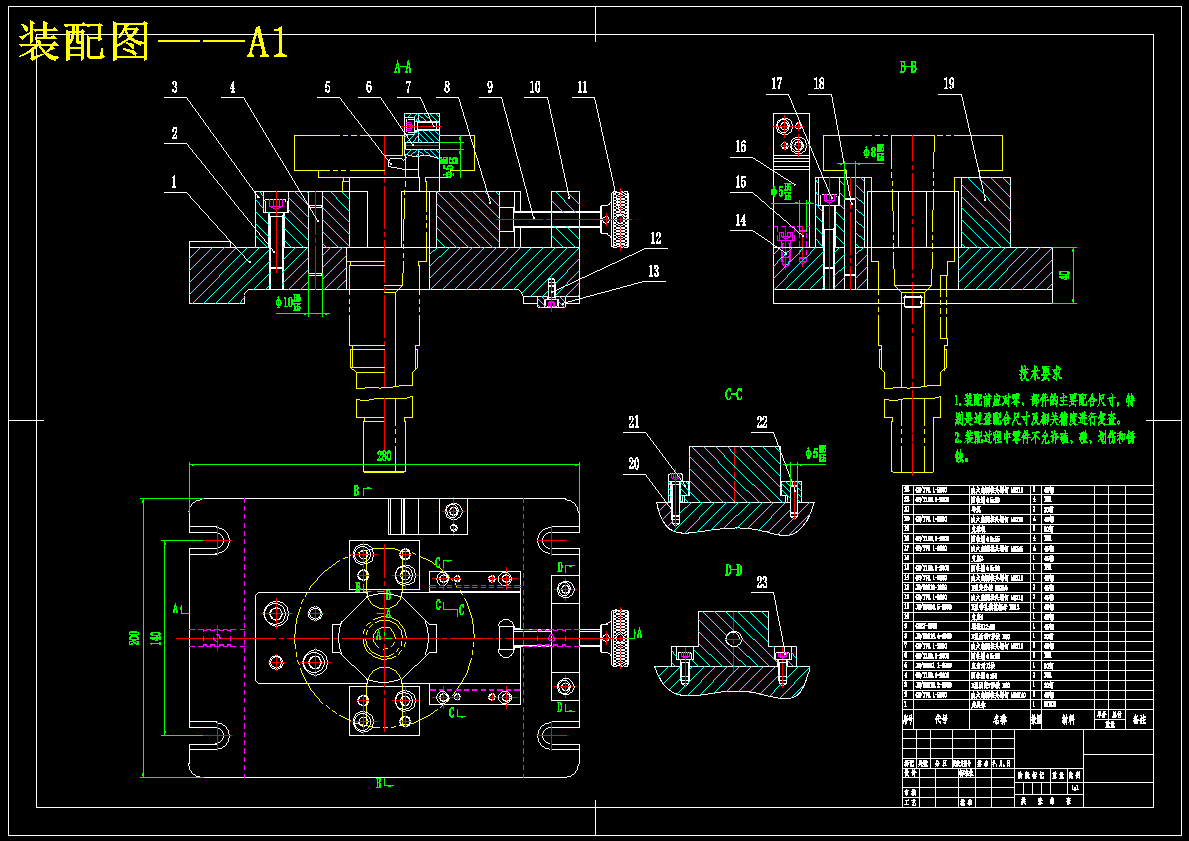Pick part callout number 6
This screenshot has height=841, width=1189.
click(369, 87)
